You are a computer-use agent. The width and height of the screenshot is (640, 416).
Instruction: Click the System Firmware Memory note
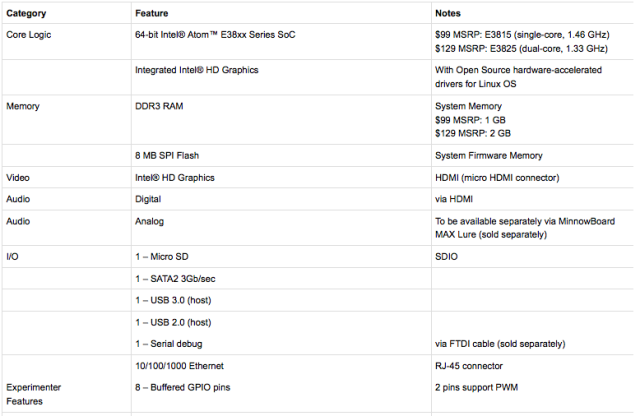pyautogui.click(x=489, y=156)
